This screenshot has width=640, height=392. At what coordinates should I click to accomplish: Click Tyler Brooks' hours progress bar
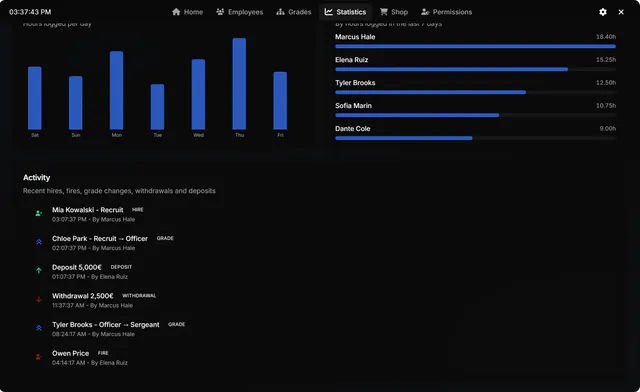pyautogui.click(x=476, y=92)
